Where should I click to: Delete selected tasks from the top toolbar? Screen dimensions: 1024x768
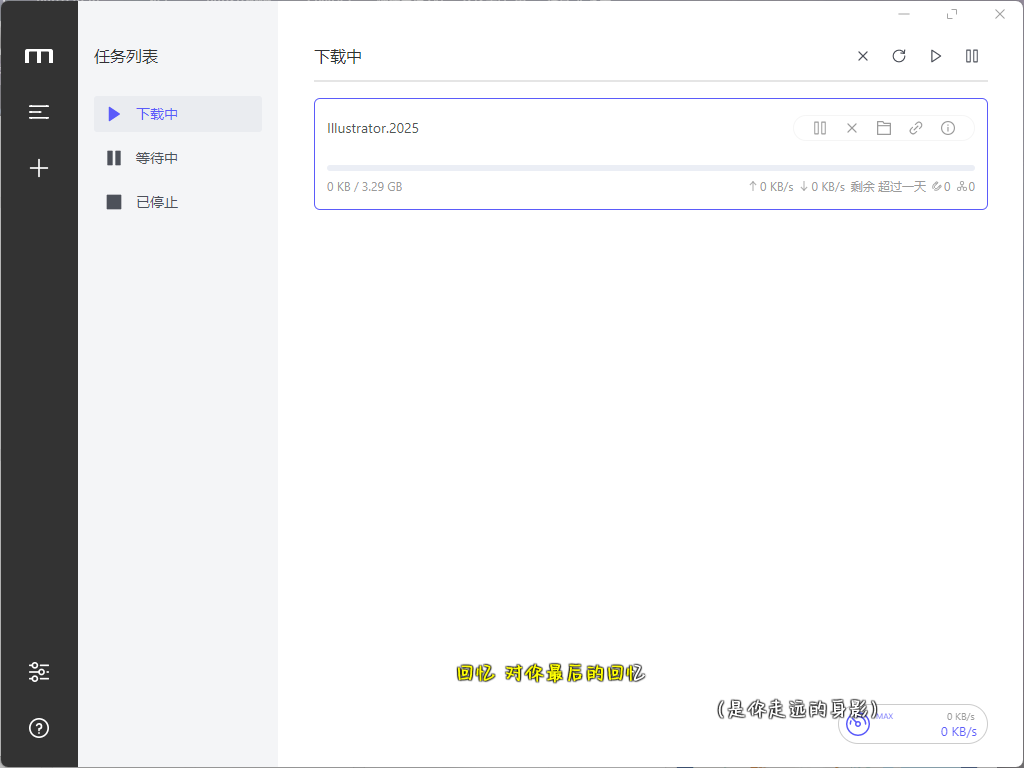pos(863,56)
